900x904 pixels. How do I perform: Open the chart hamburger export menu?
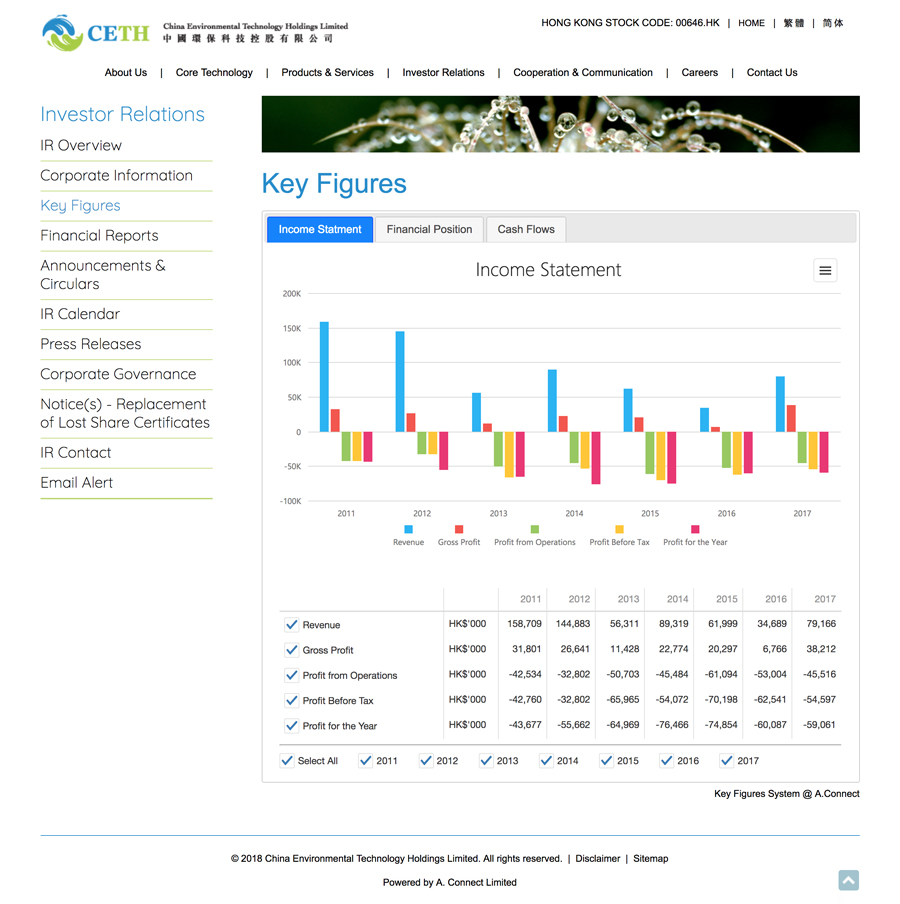[x=824, y=270]
